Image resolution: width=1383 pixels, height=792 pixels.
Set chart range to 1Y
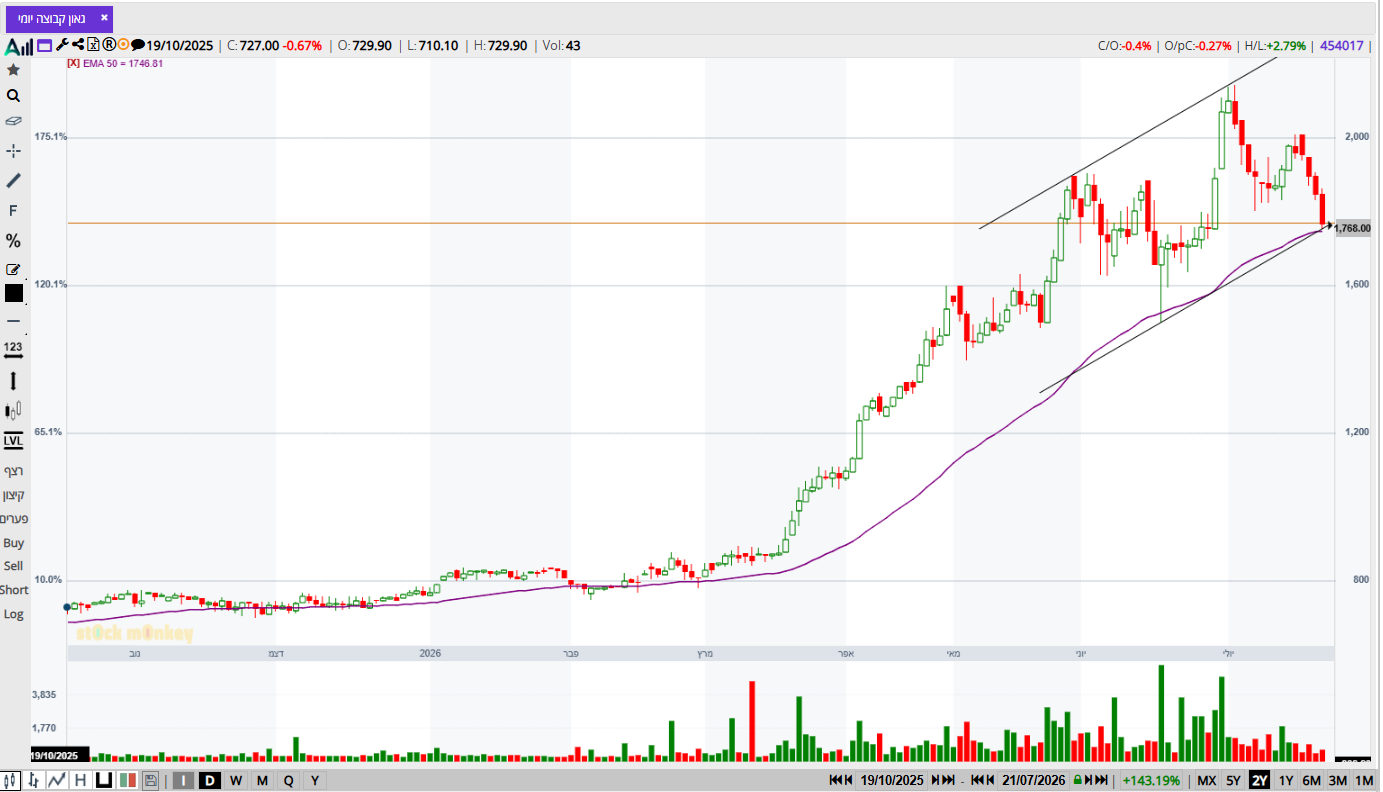coord(1286,781)
